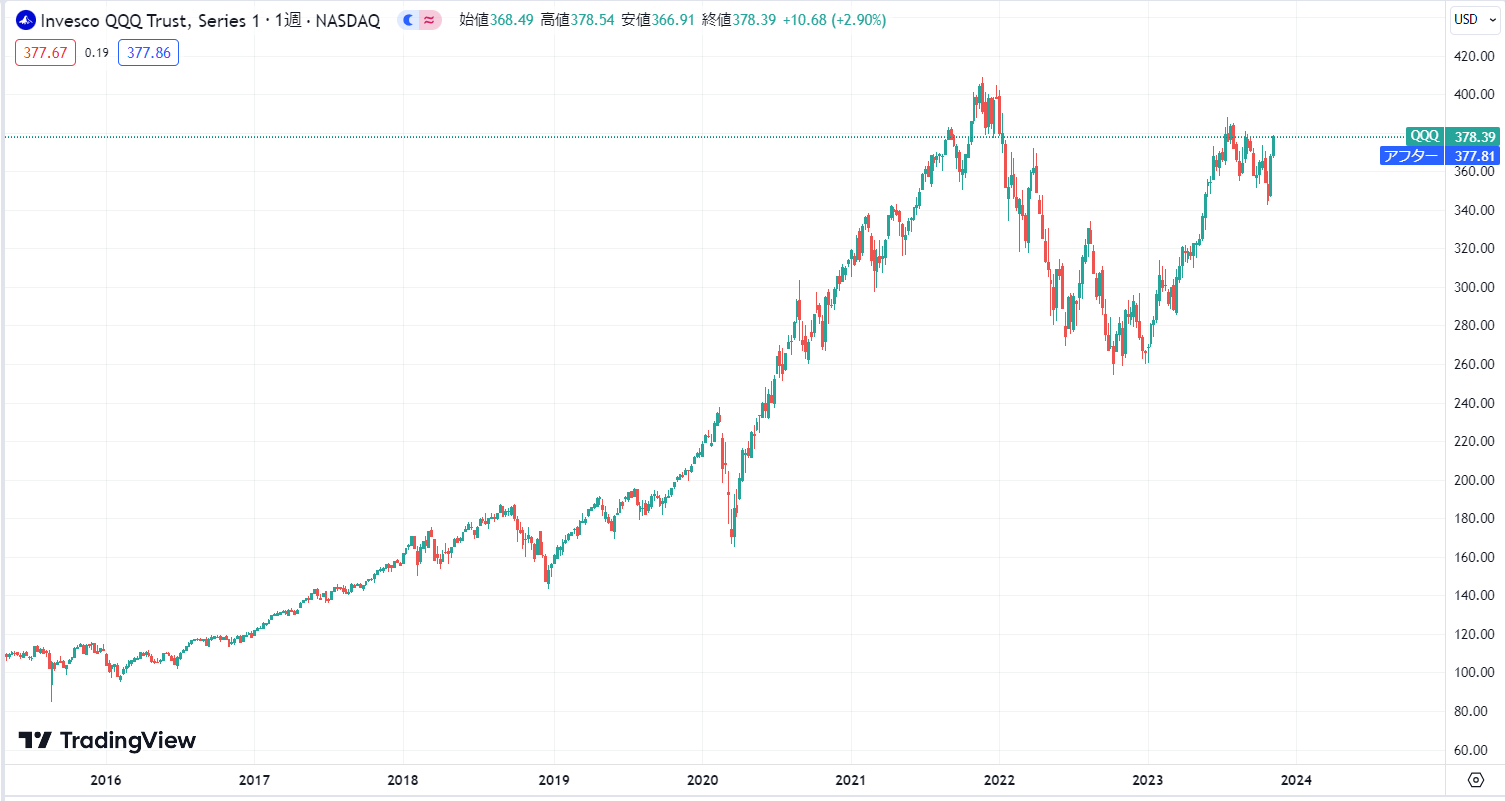Click the pink delayed-data wavy icon
This screenshot has width=1505, height=801.
[x=429, y=20]
